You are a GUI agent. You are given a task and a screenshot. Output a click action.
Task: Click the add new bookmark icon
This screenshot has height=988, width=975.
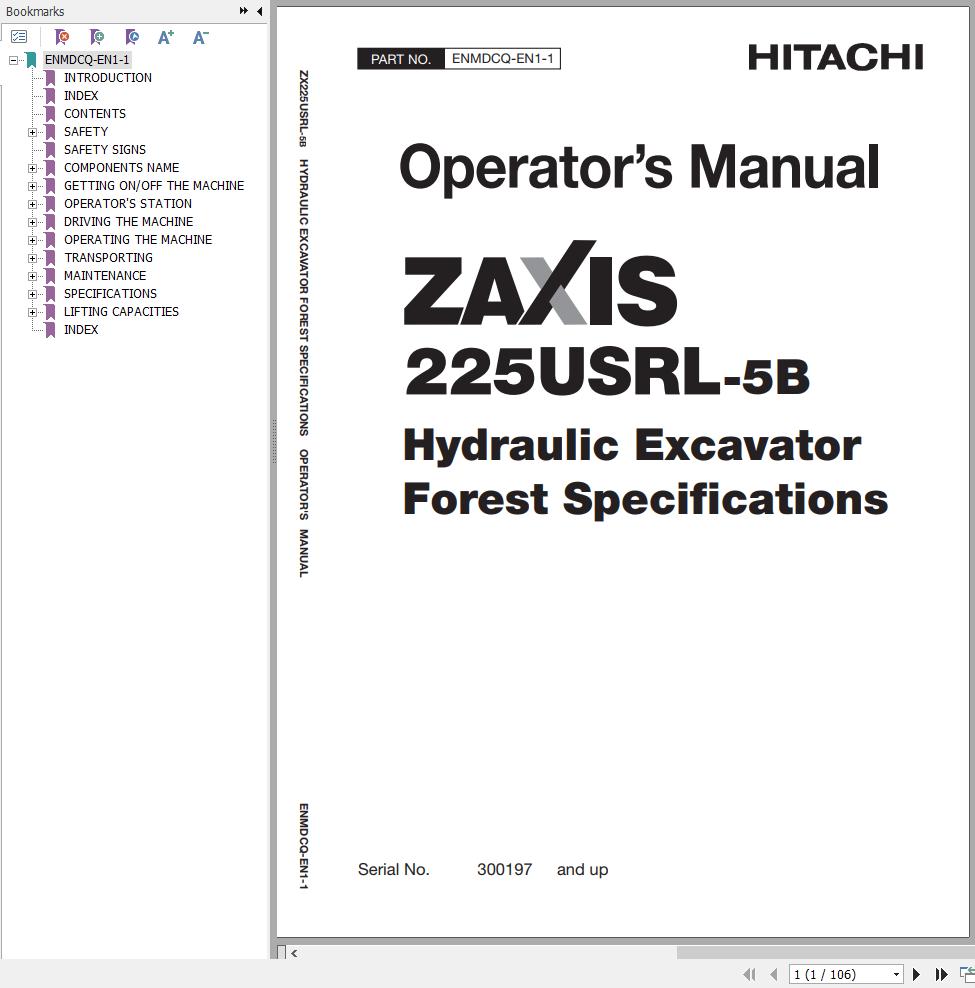click(x=97, y=37)
